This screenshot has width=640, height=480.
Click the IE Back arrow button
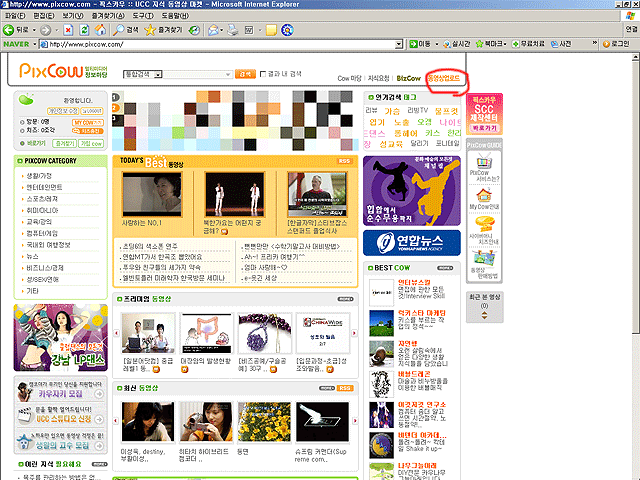pos(9,30)
